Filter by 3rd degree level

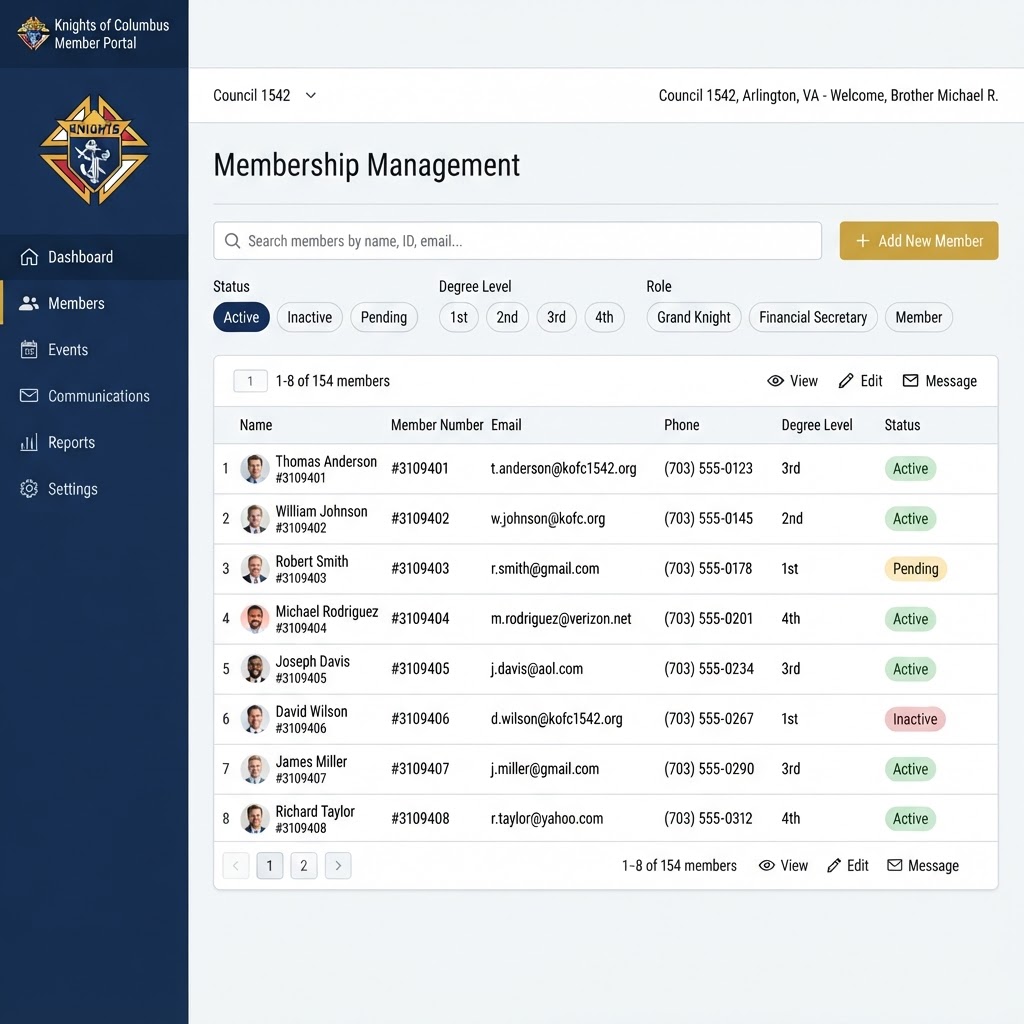[556, 317]
